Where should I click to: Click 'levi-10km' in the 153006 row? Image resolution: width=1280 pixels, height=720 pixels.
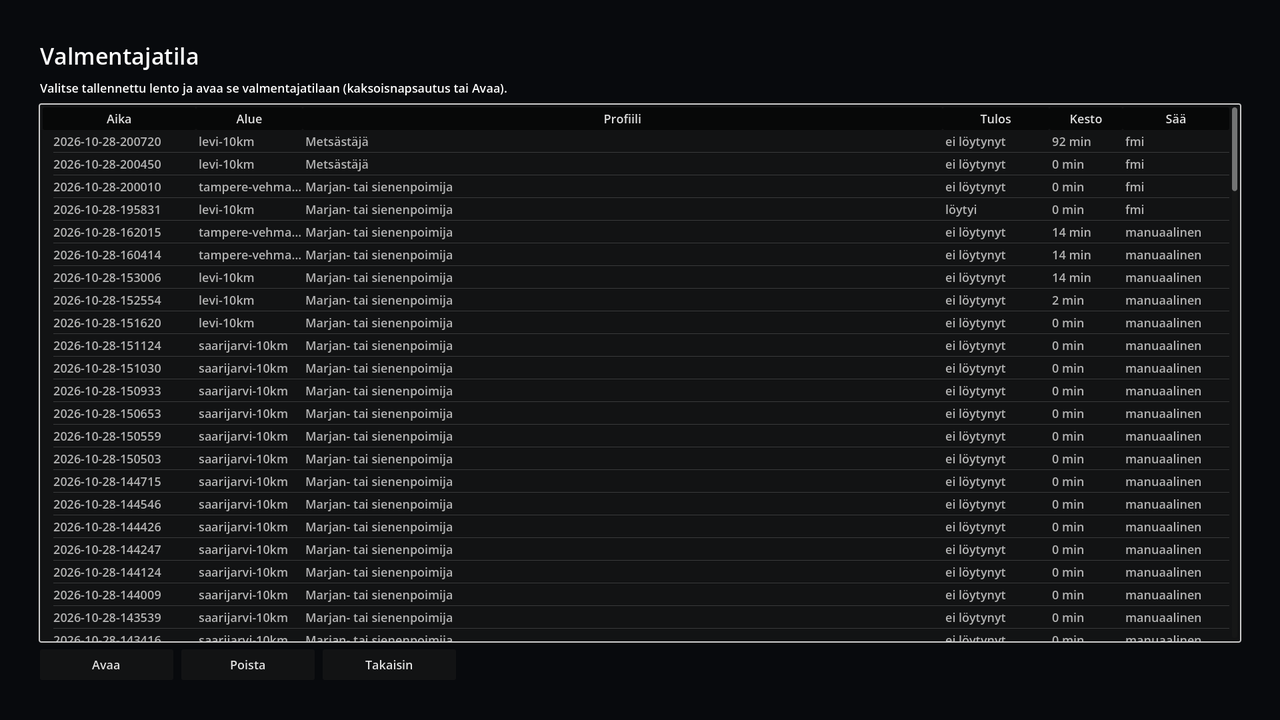click(x=226, y=278)
